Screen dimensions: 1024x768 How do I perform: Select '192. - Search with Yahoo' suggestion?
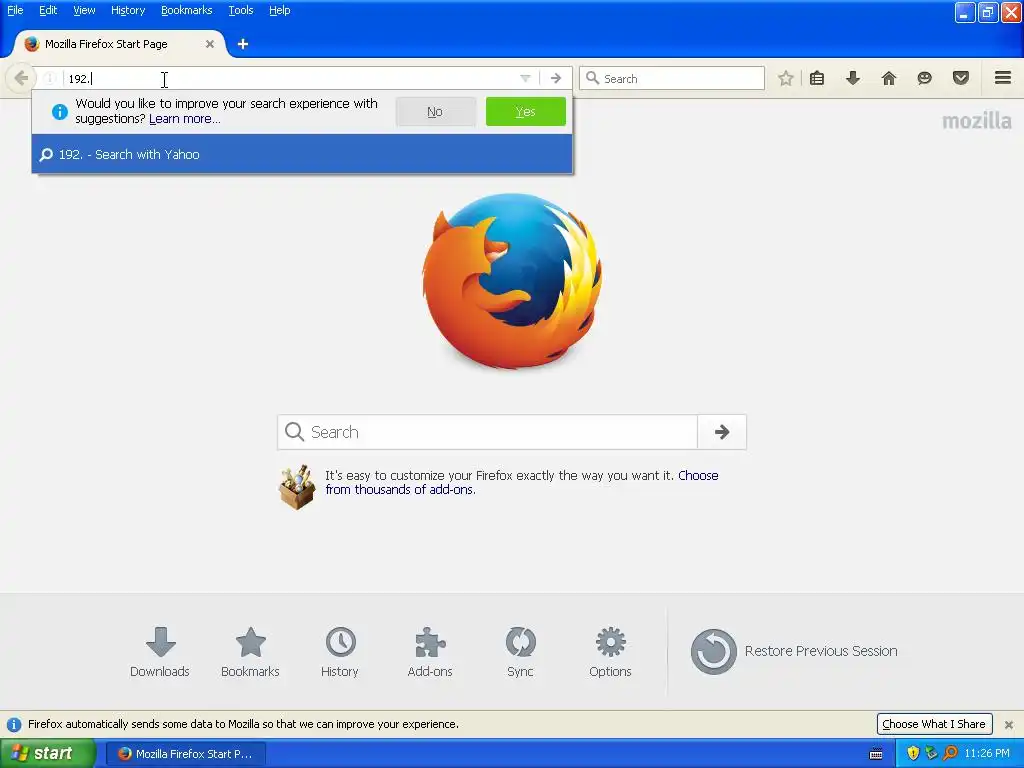click(302, 155)
